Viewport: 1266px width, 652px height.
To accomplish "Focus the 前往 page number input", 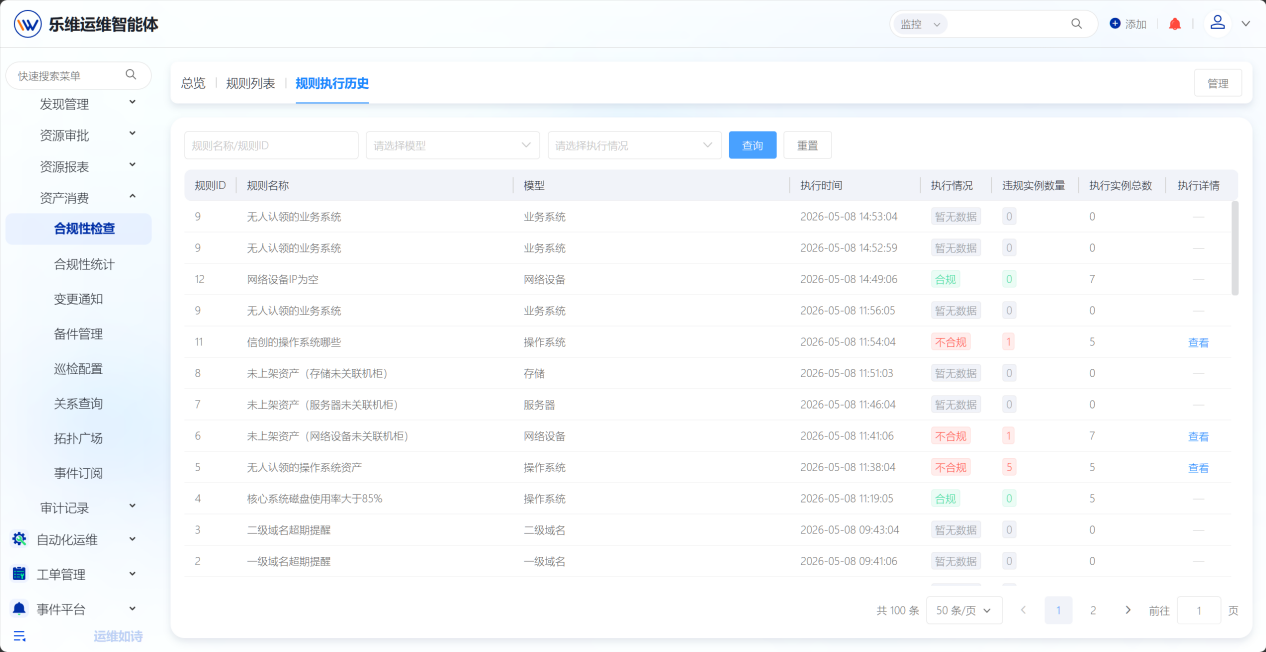I will (x=1199, y=610).
